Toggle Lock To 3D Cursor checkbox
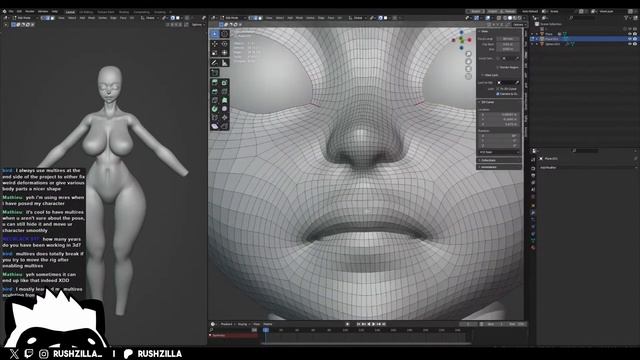 [x=498, y=89]
